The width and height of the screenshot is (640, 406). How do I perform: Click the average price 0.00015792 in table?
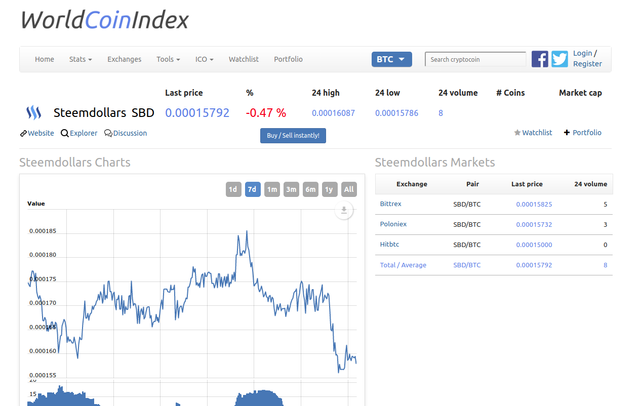[x=534, y=265]
